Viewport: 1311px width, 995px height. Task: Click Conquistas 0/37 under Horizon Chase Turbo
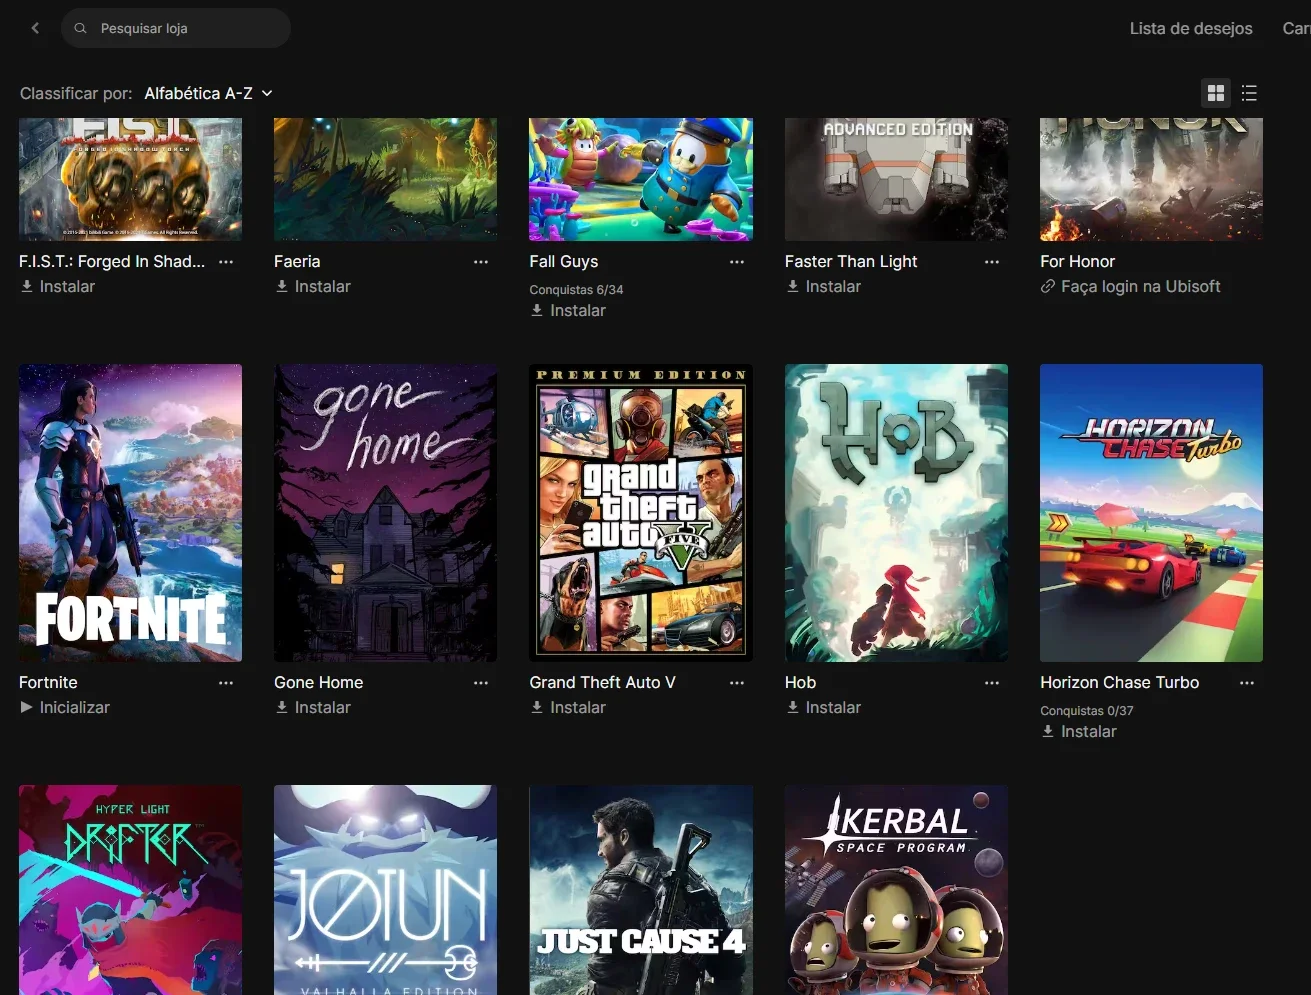click(1087, 711)
